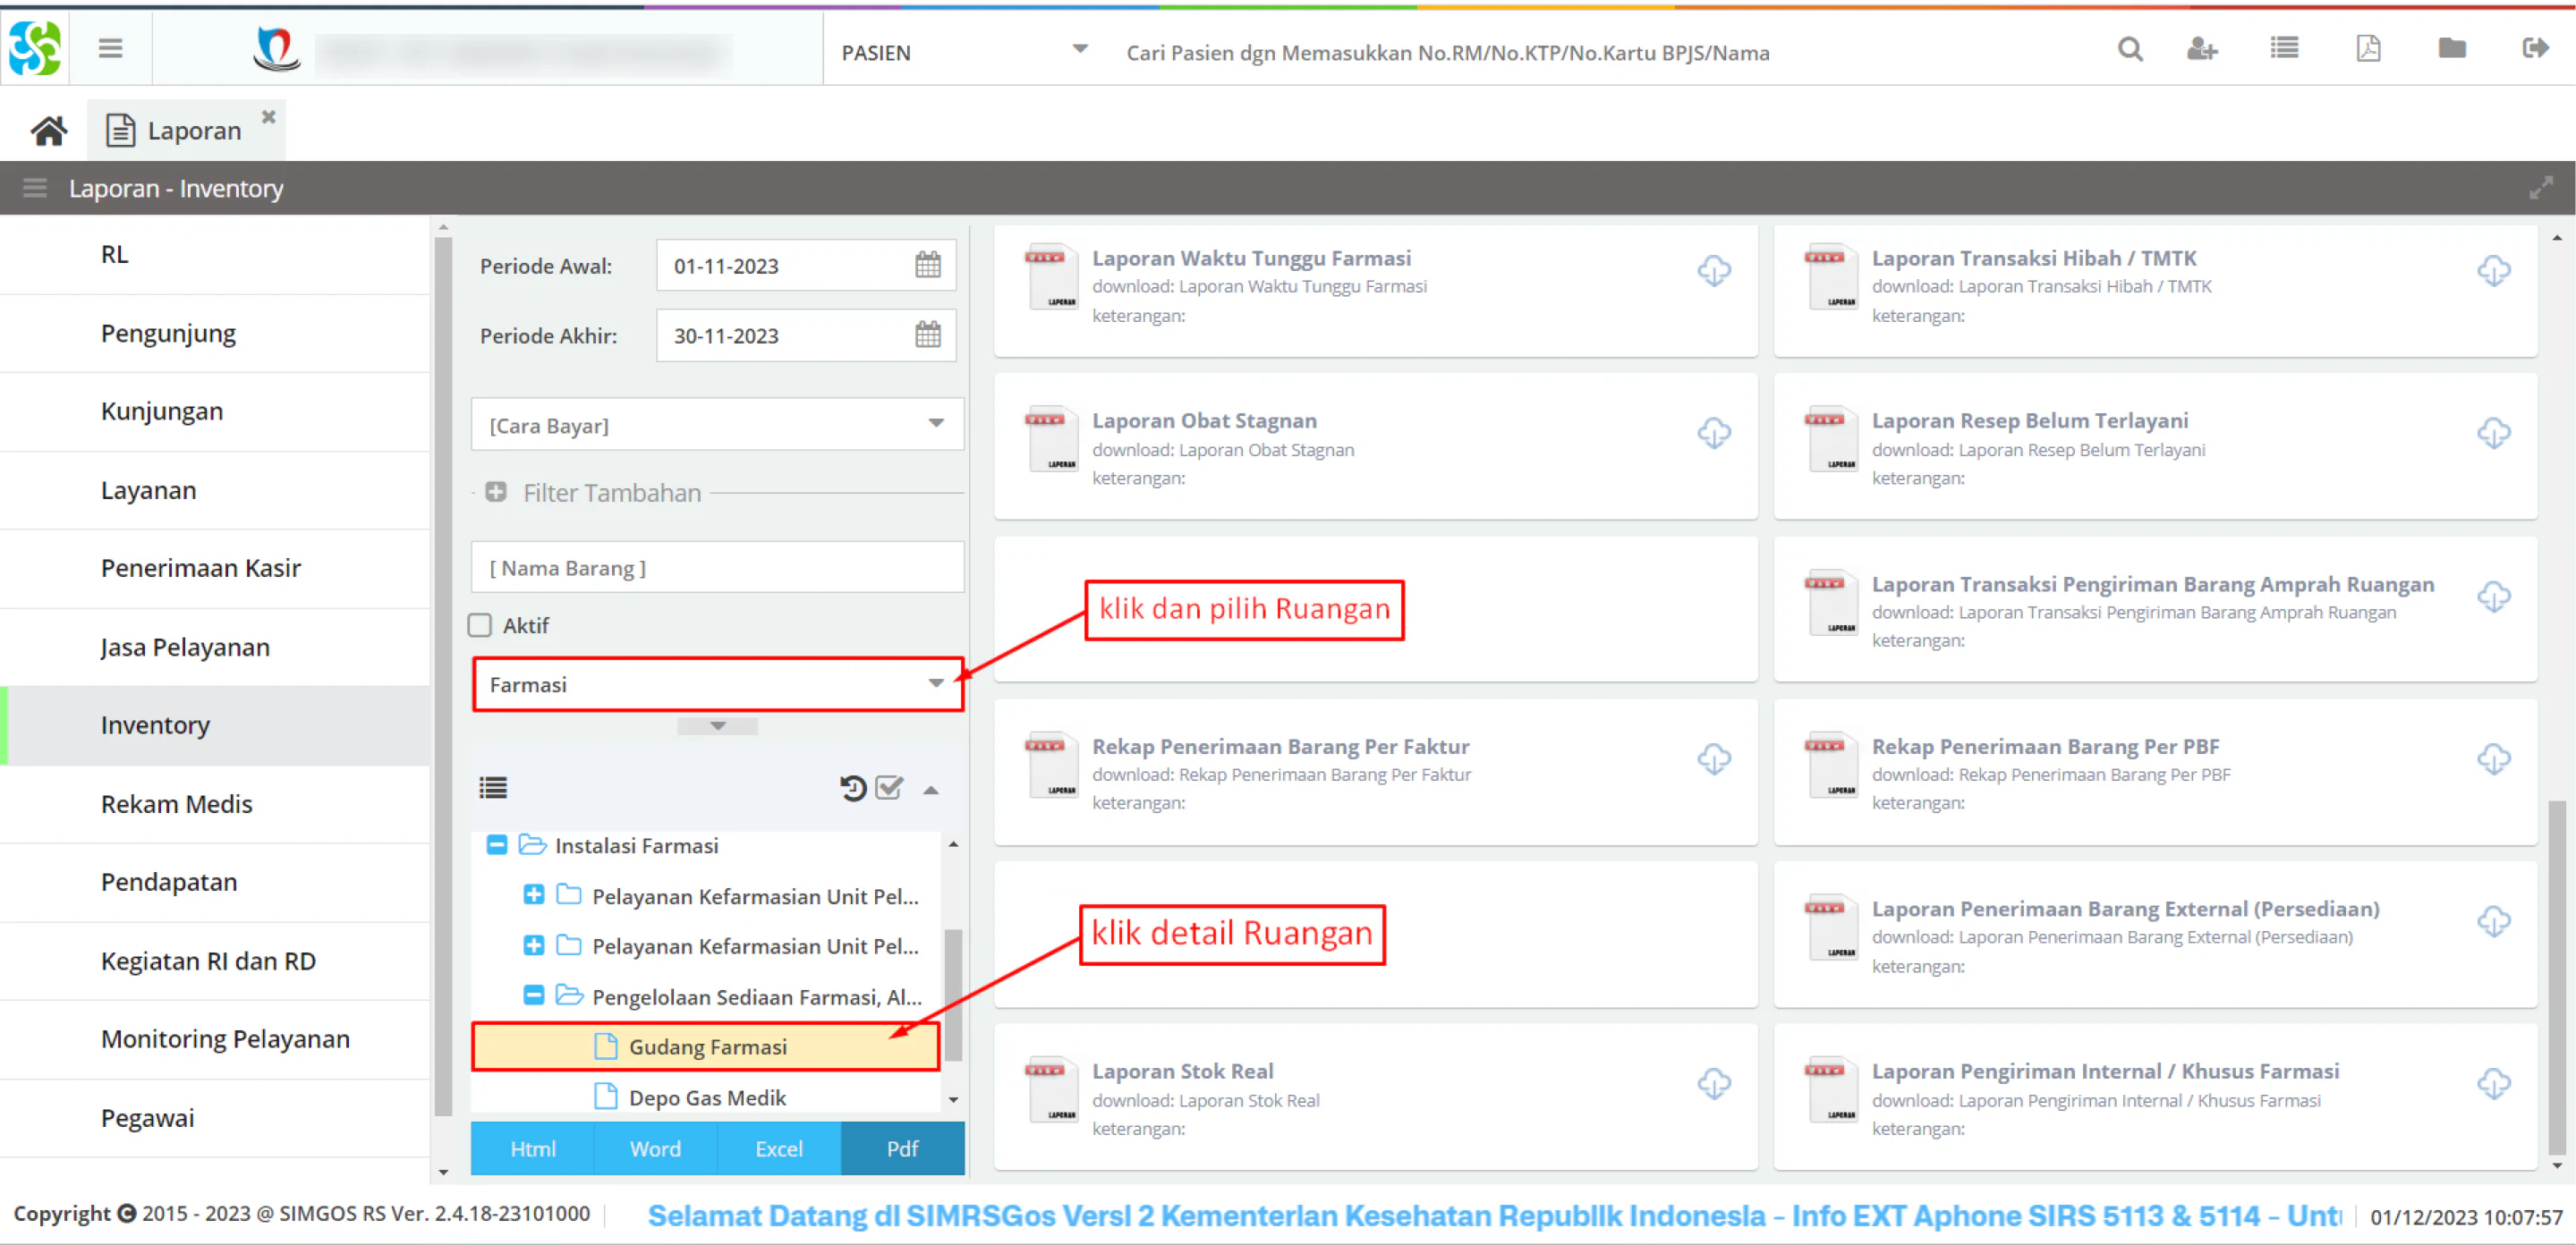Download Laporan Transaksi Pengiriman Barang Amprah Ruangan
This screenshot has height=1245, width=2576.
2494,597
